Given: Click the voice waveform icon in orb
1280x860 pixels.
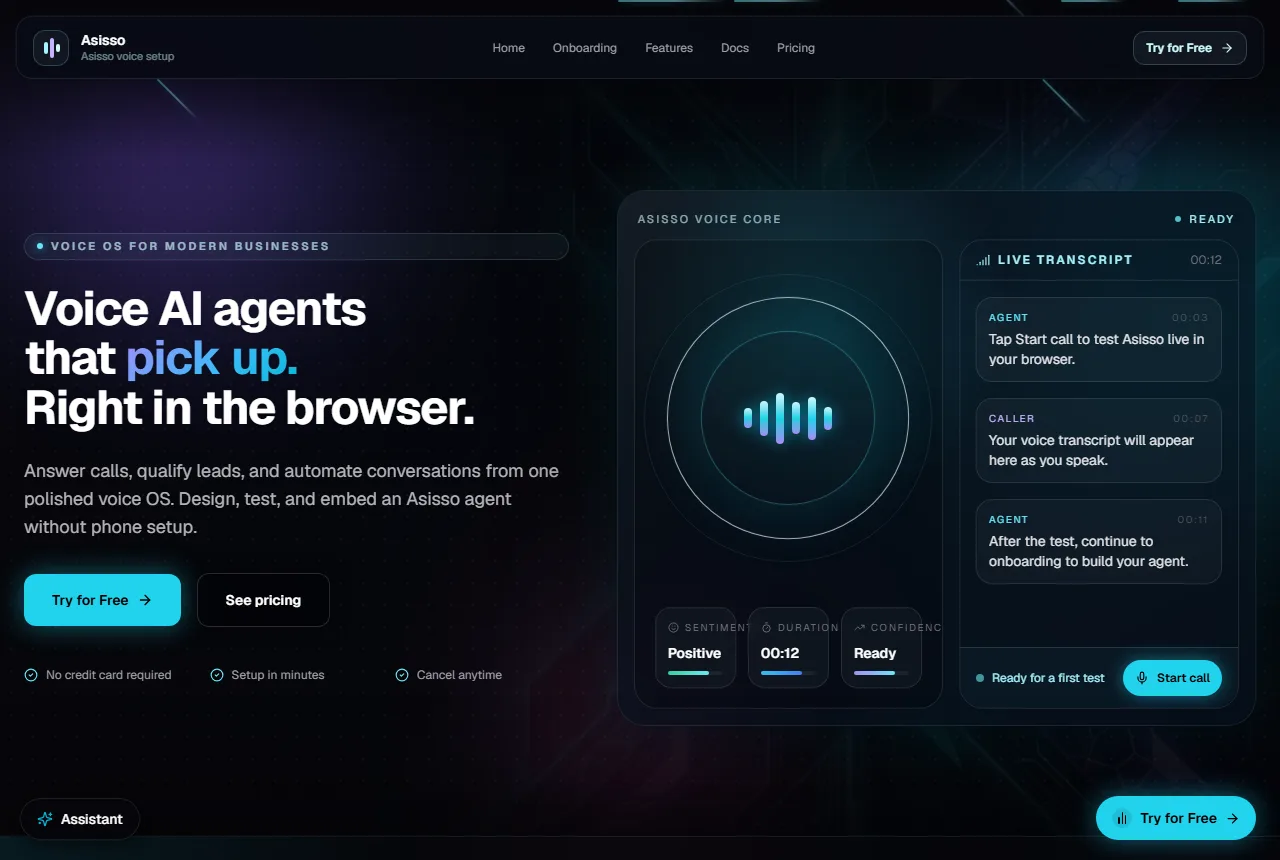Looking at the screenshot, I should (x=788, y=418).
